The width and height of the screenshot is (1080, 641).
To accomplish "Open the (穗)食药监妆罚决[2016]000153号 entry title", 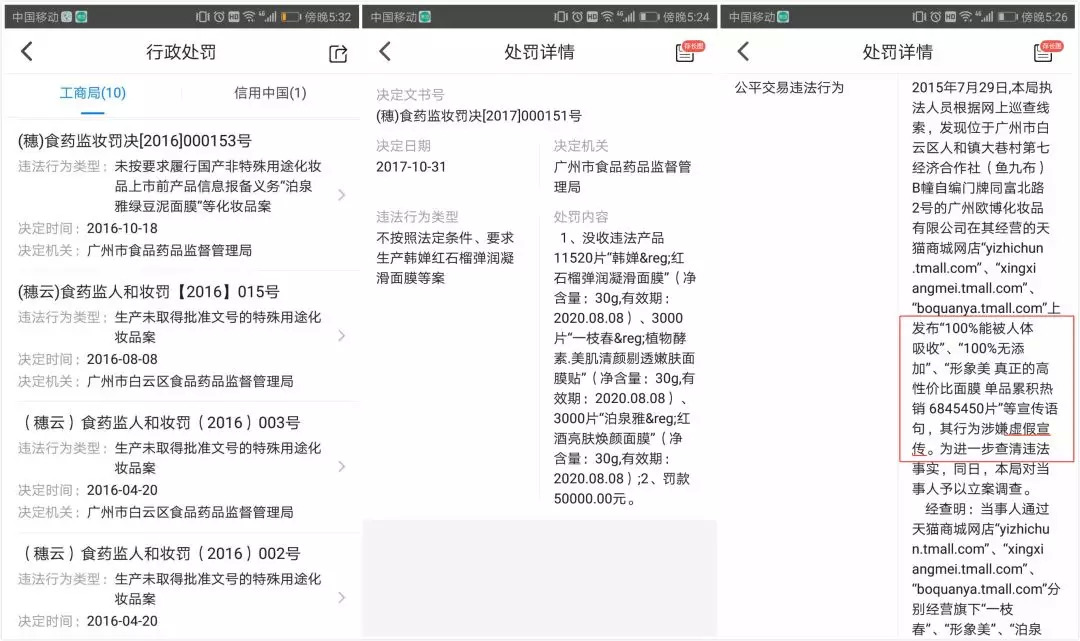I will (135, 141).
